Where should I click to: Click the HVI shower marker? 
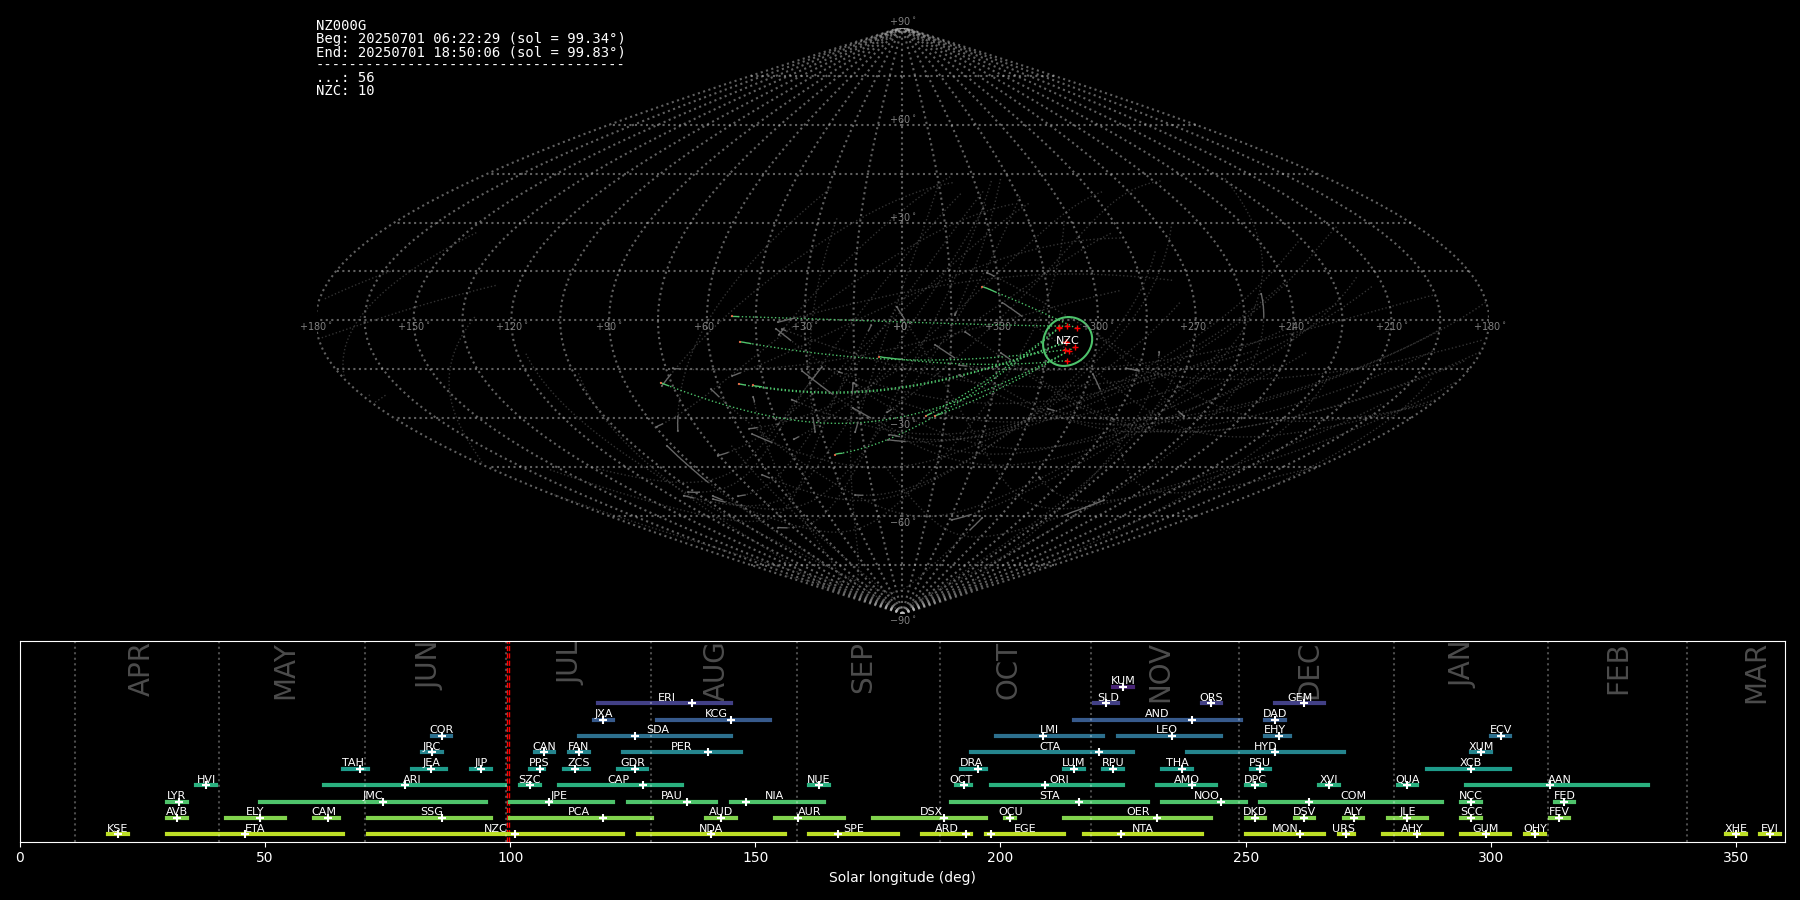coord(206,785)
